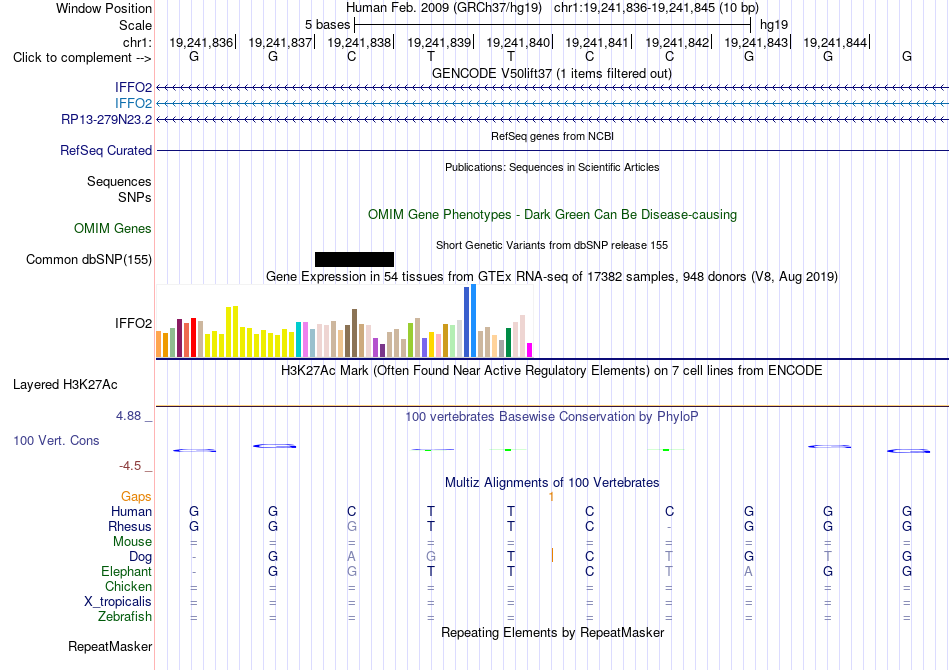
Task: Click position number 19,241,839 in the ruler
Action: (439, 42)
